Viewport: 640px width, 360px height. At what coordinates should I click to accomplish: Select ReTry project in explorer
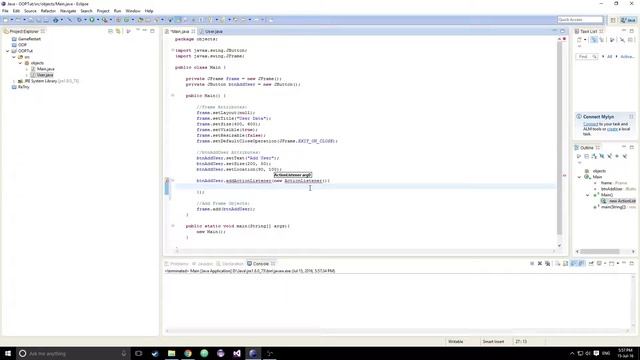tap(23, 87)
